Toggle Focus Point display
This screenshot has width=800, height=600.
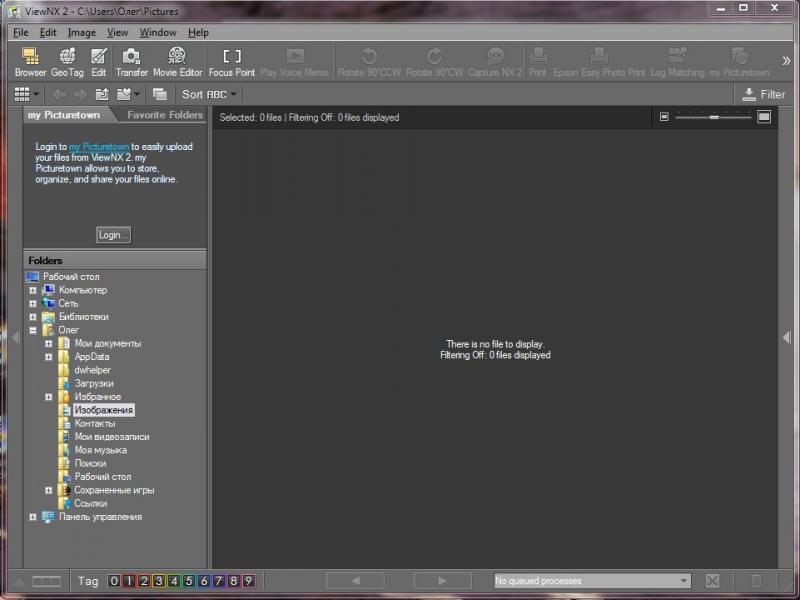(x=232, y=62)
